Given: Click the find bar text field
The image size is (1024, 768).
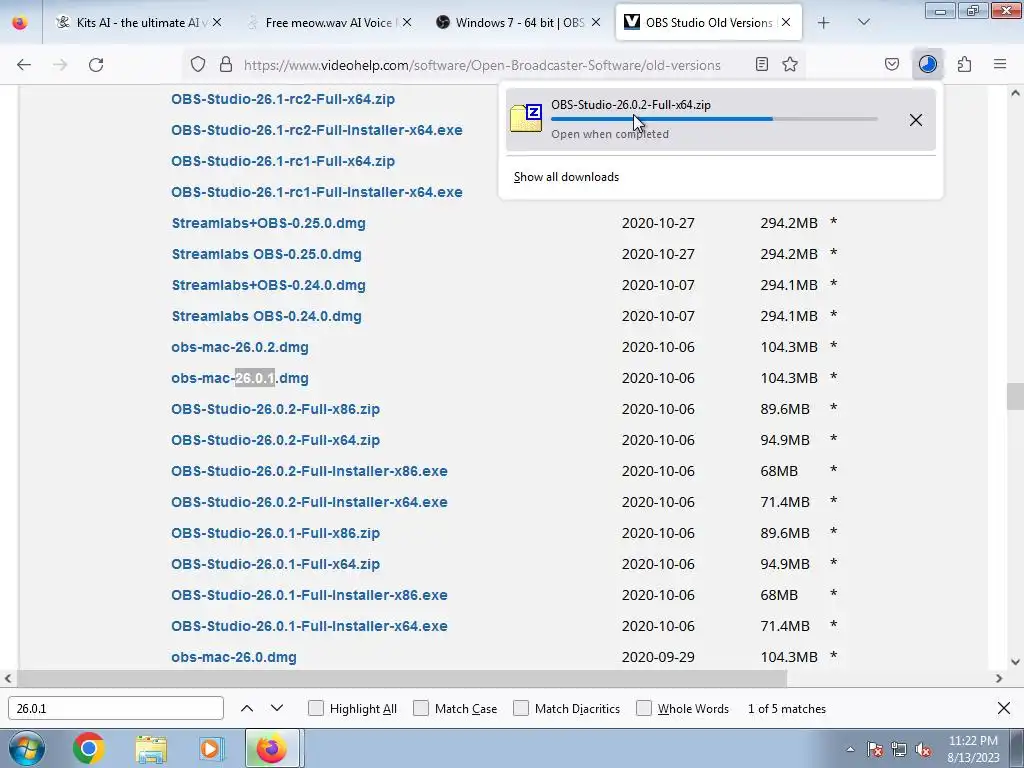Looking at the screenshot, I should coord(116,709).
